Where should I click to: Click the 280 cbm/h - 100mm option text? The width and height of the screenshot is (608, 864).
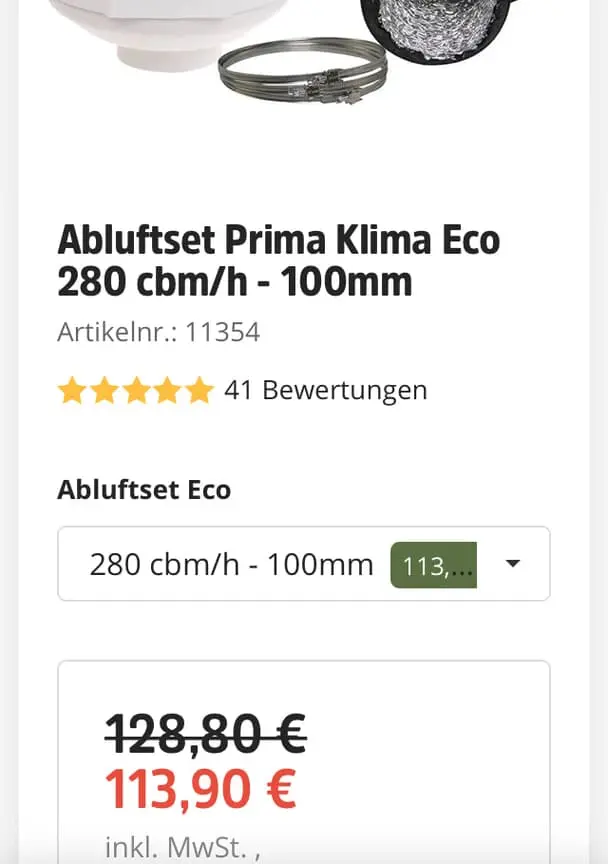231,565
